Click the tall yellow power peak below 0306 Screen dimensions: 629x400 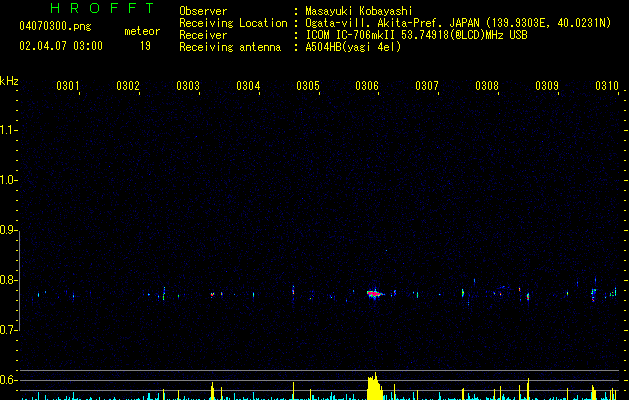(x=375, y=387)
